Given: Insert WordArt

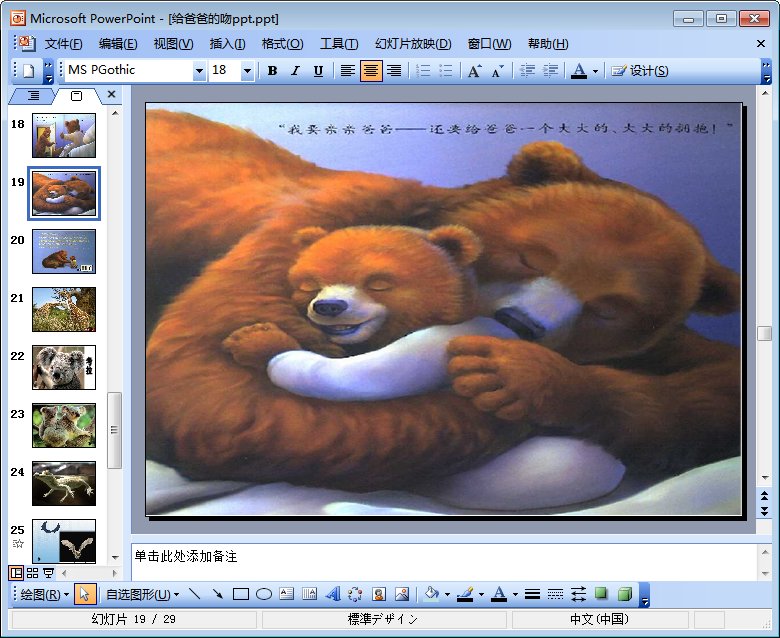Looking at the screenshot, I should click(x=333, y=594).
